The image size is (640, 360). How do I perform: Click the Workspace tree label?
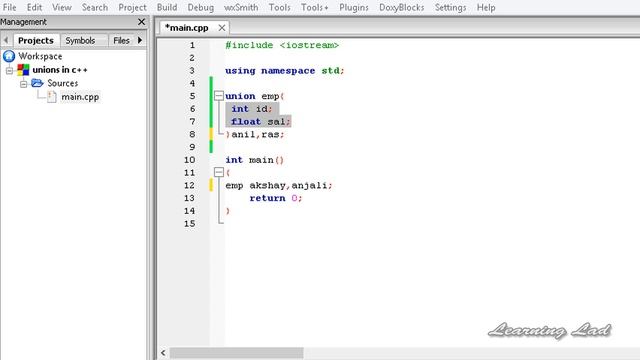pos(40,56)
